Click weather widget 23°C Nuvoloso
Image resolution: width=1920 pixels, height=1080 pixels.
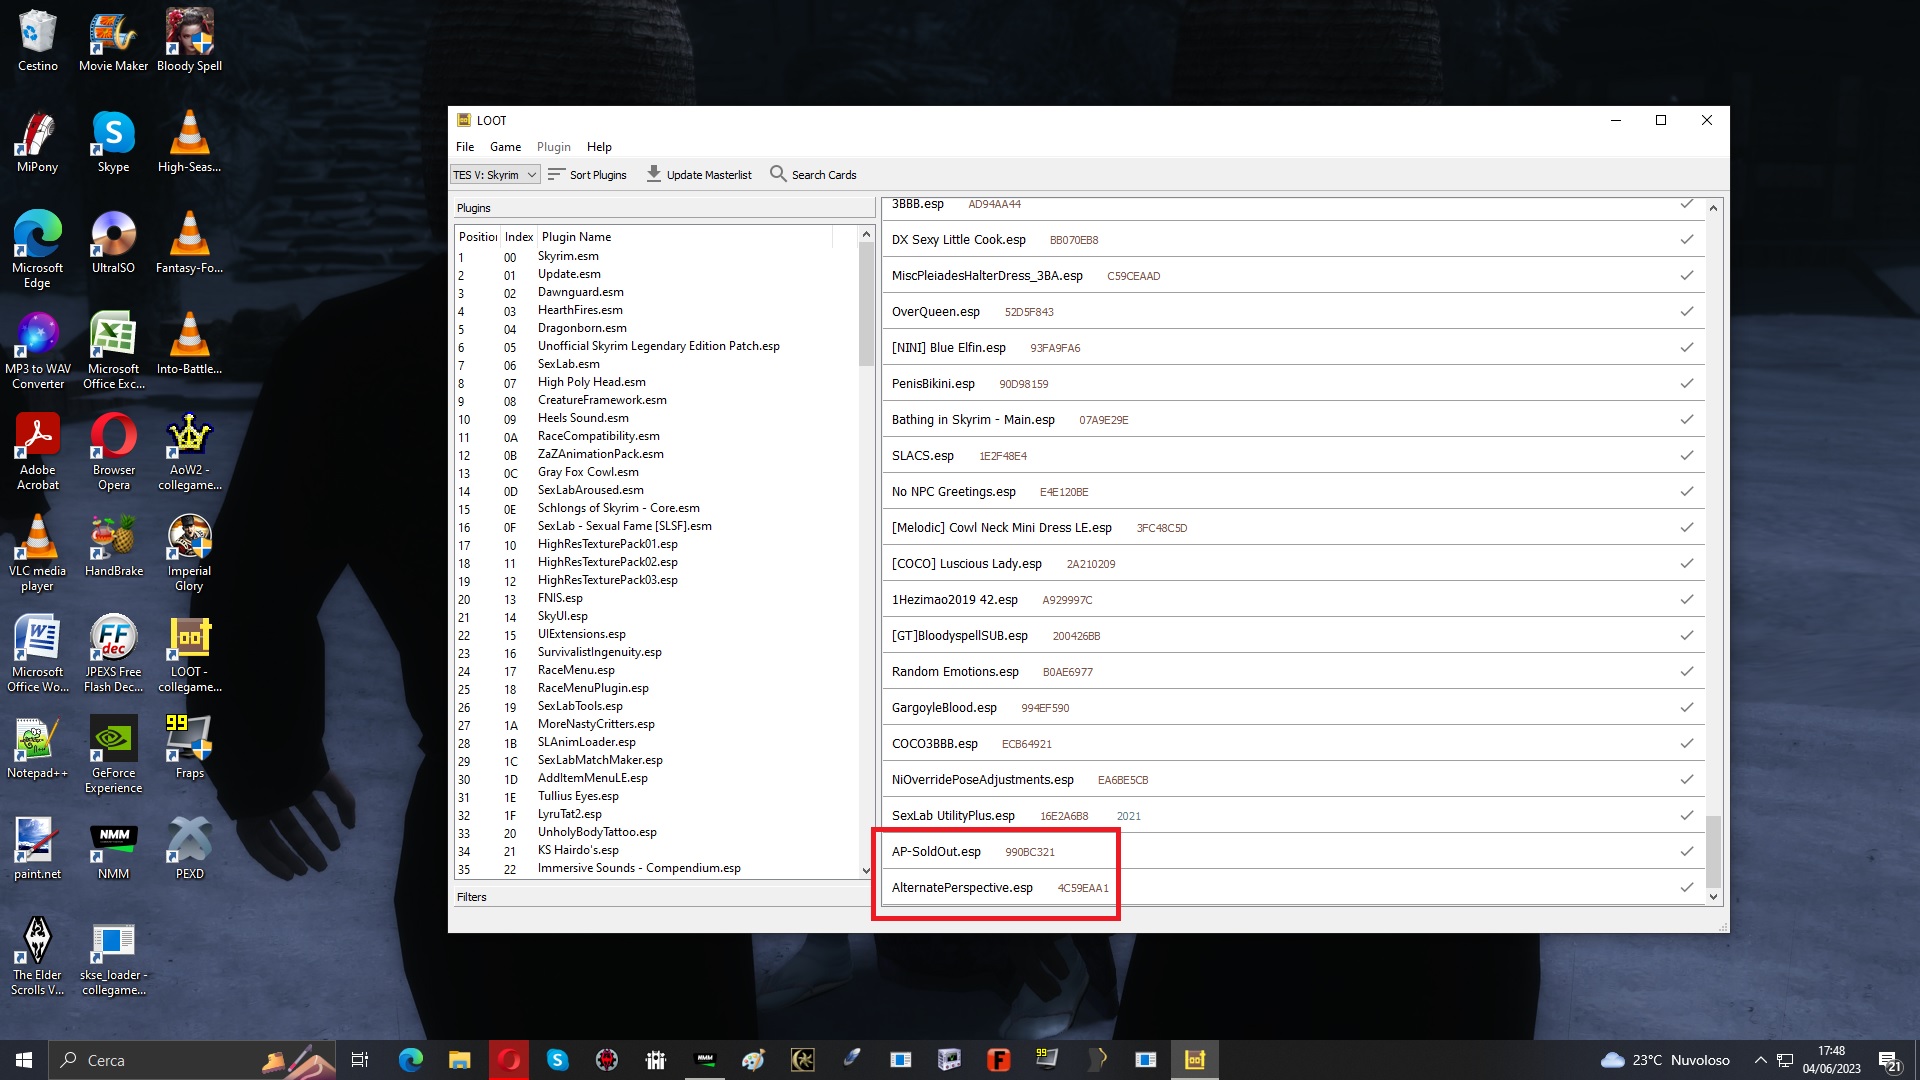pos(1665,1060)
